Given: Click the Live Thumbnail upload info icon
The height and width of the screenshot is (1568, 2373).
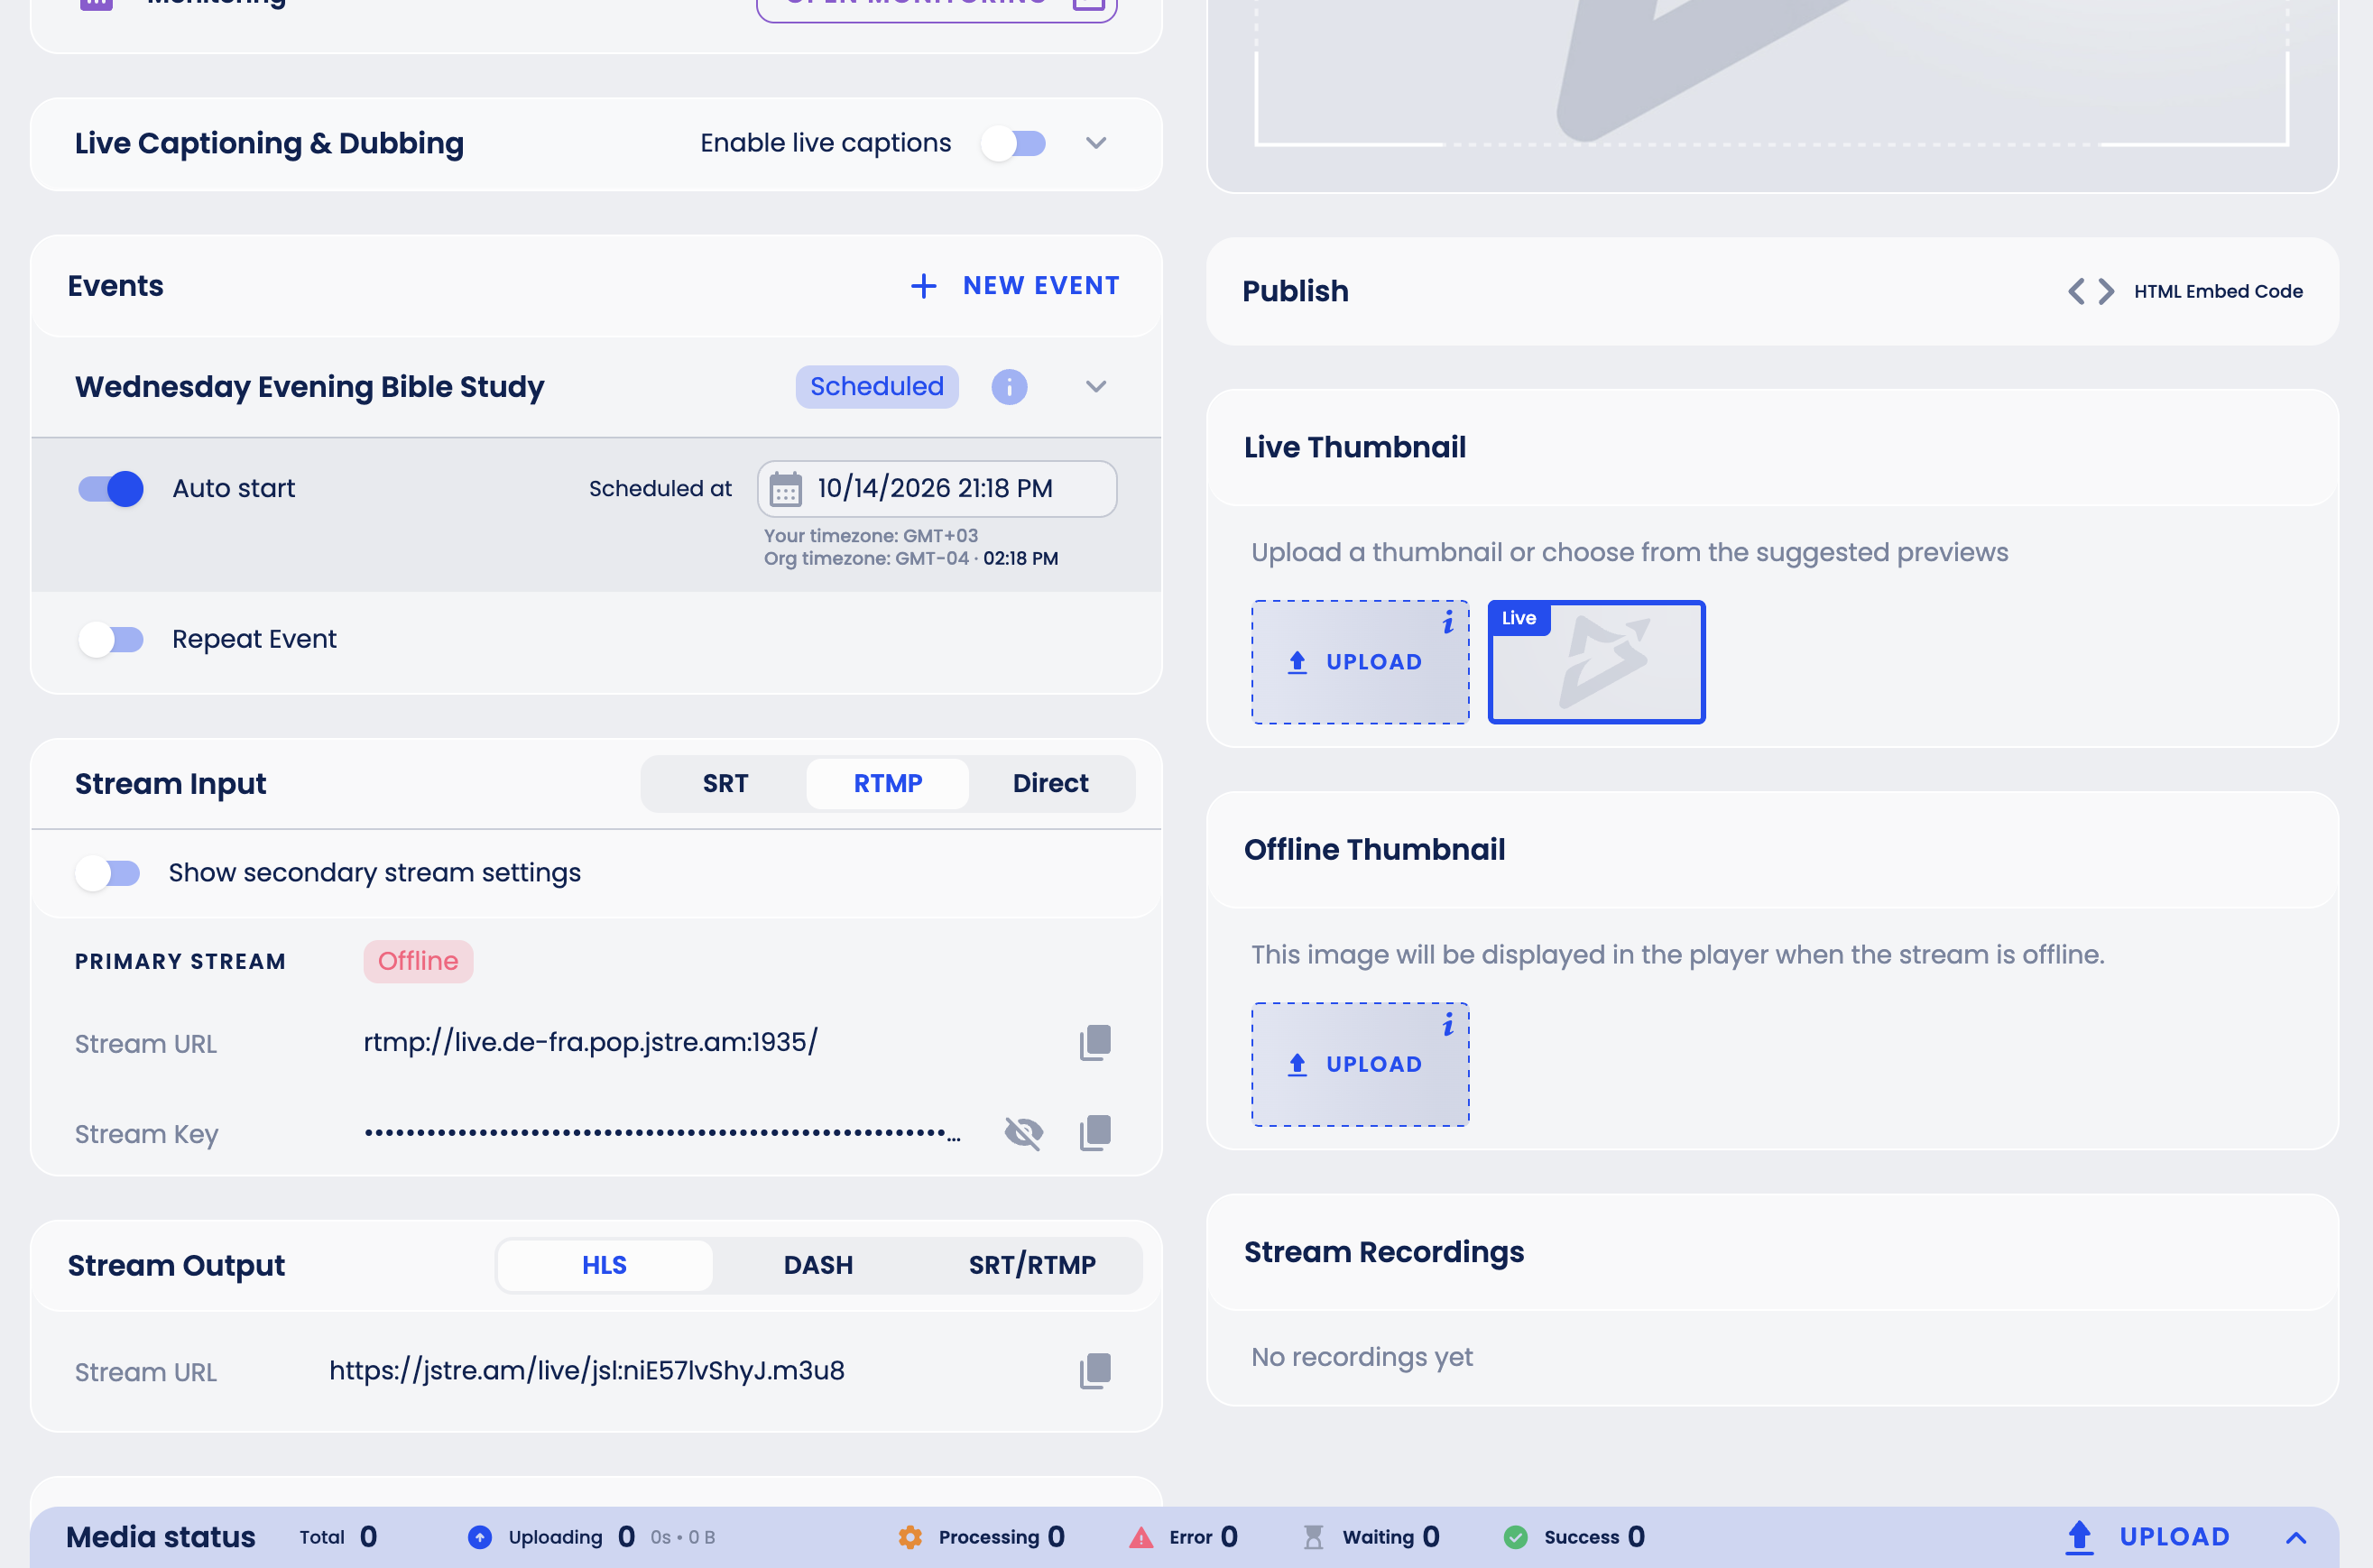Looking at the screenshot, I should click(x=1448, y=622).
